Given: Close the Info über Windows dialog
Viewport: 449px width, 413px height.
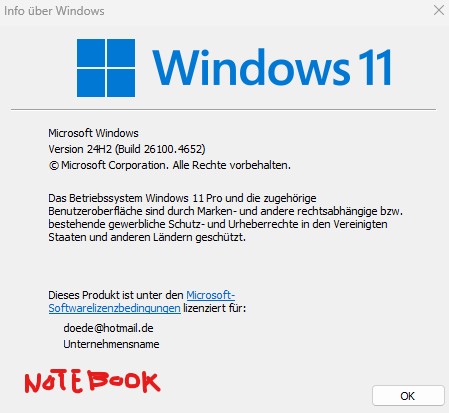Looking at the screenshot, I should pyautogui.click(x=439, y=10).
